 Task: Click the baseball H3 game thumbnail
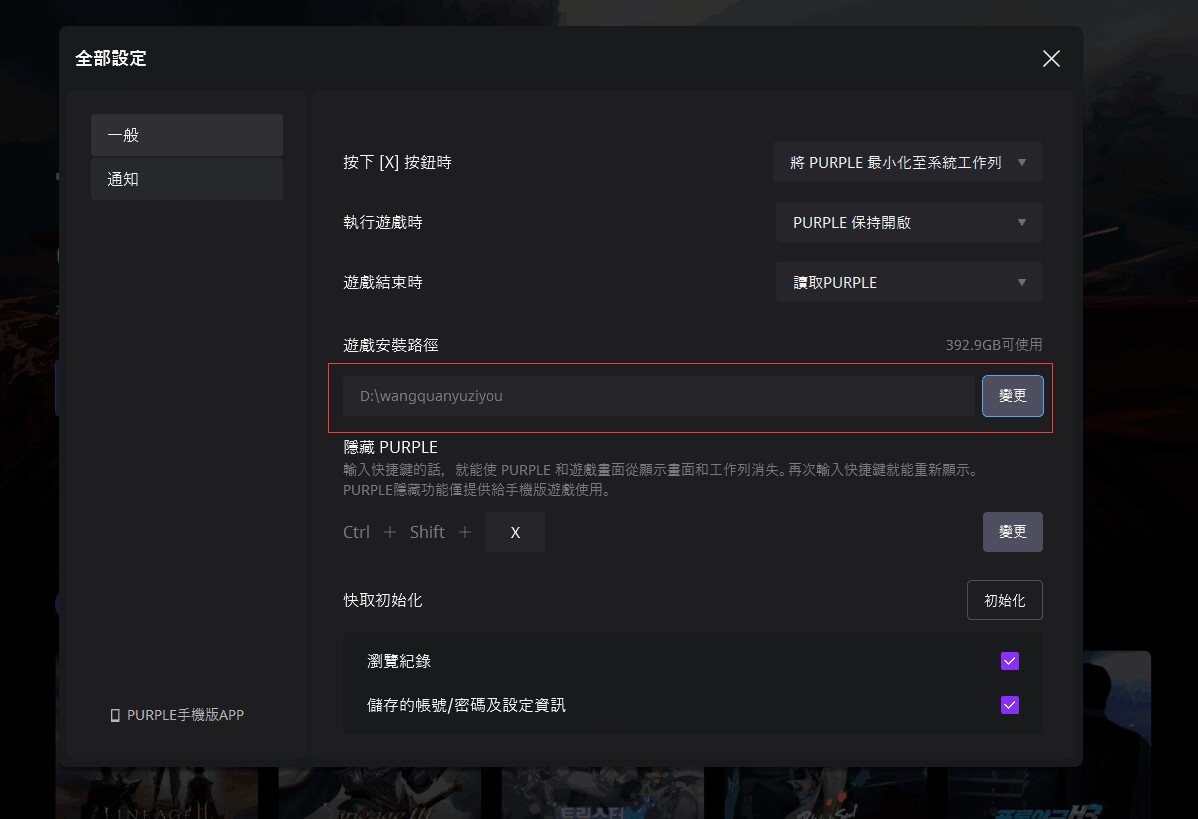pos(1048,795)
